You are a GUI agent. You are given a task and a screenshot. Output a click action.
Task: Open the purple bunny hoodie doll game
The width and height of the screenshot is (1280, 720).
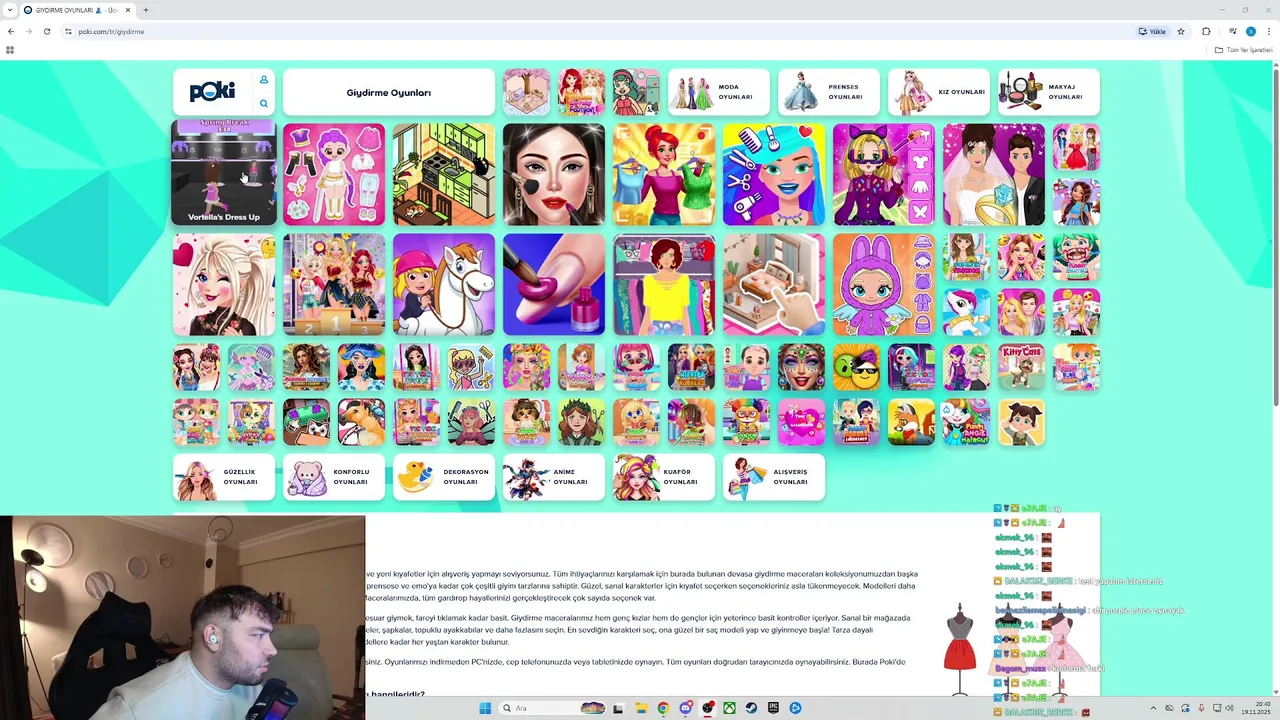(884, 285)
